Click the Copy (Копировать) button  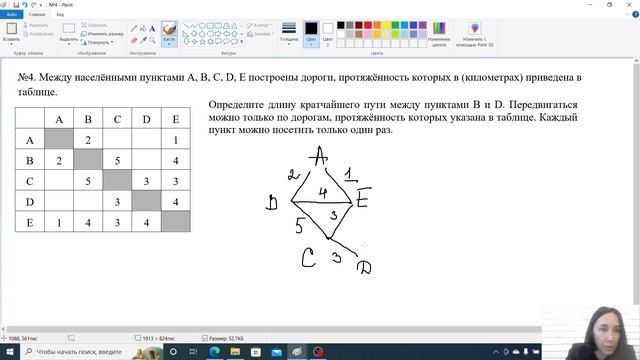38,34
